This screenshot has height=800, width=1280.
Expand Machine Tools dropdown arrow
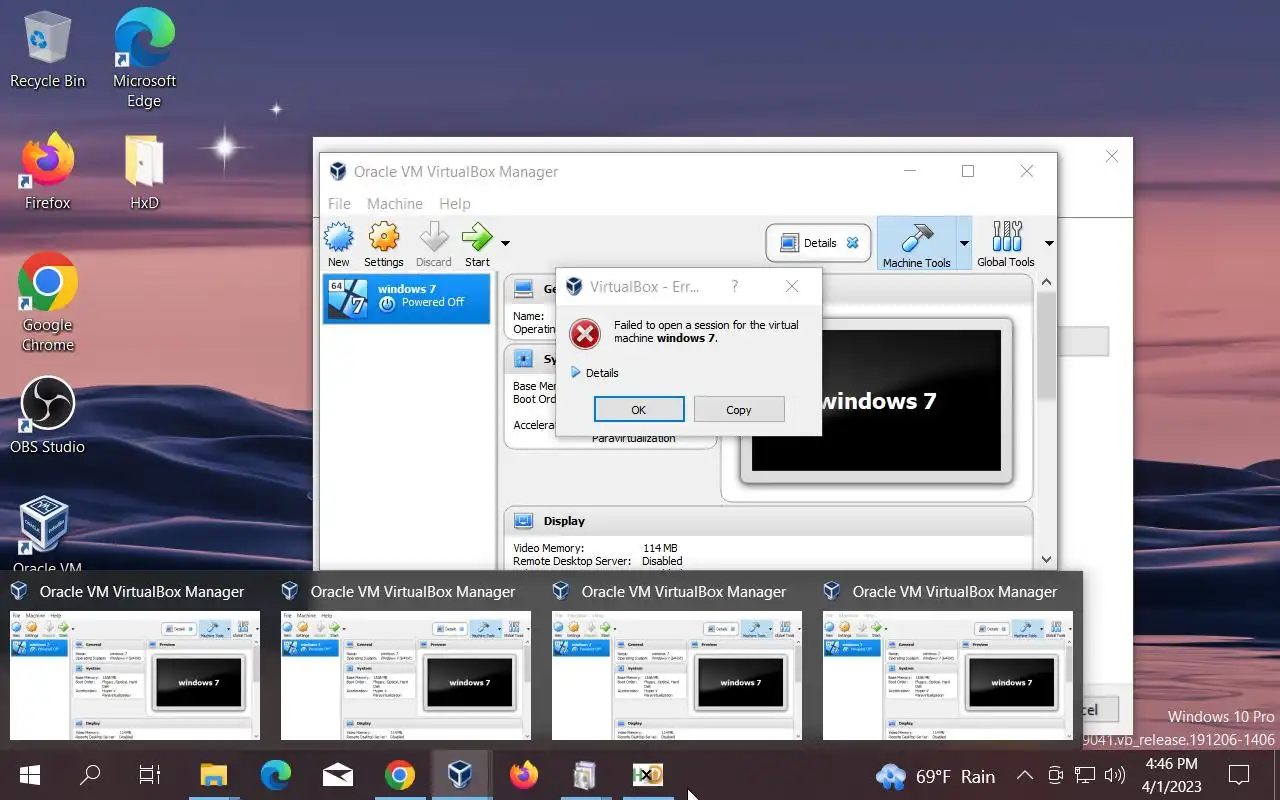964,243
